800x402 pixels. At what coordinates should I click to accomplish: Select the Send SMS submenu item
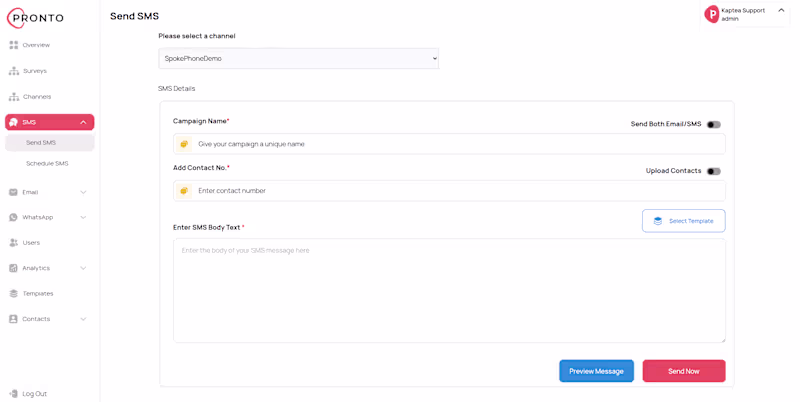click(x=41, y=143)
